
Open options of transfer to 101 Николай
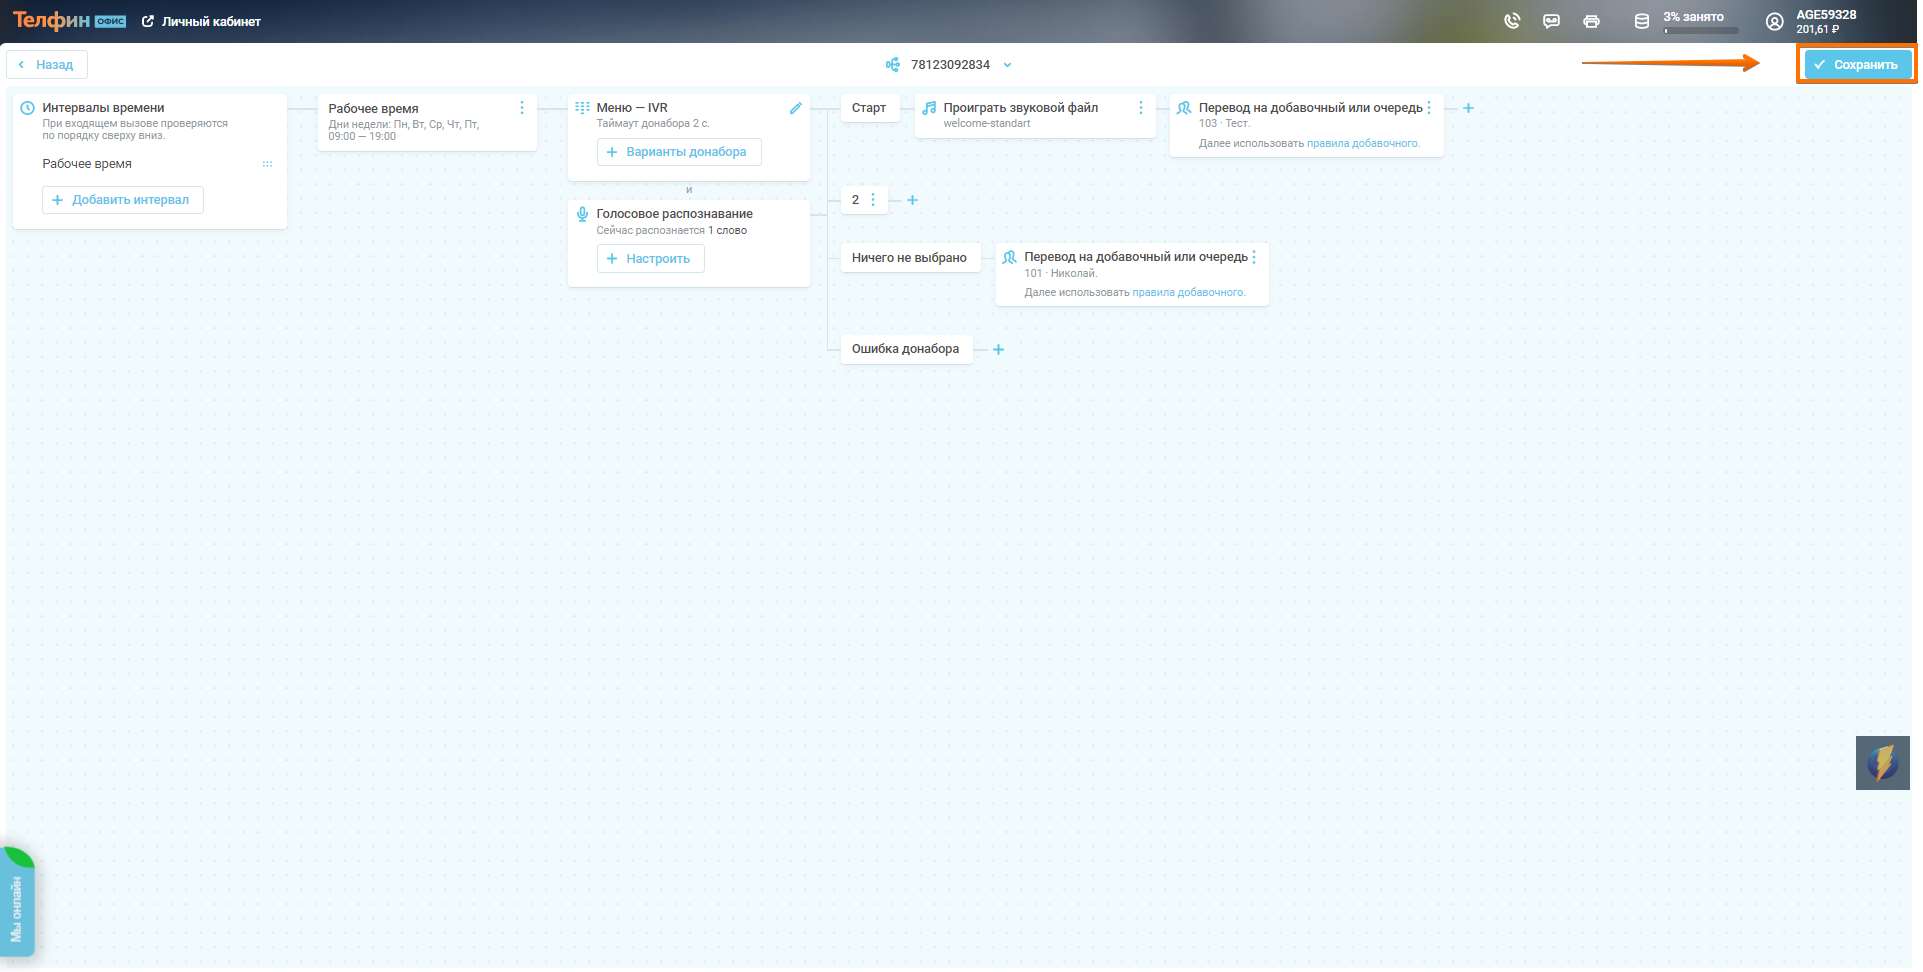(1254, 258)
